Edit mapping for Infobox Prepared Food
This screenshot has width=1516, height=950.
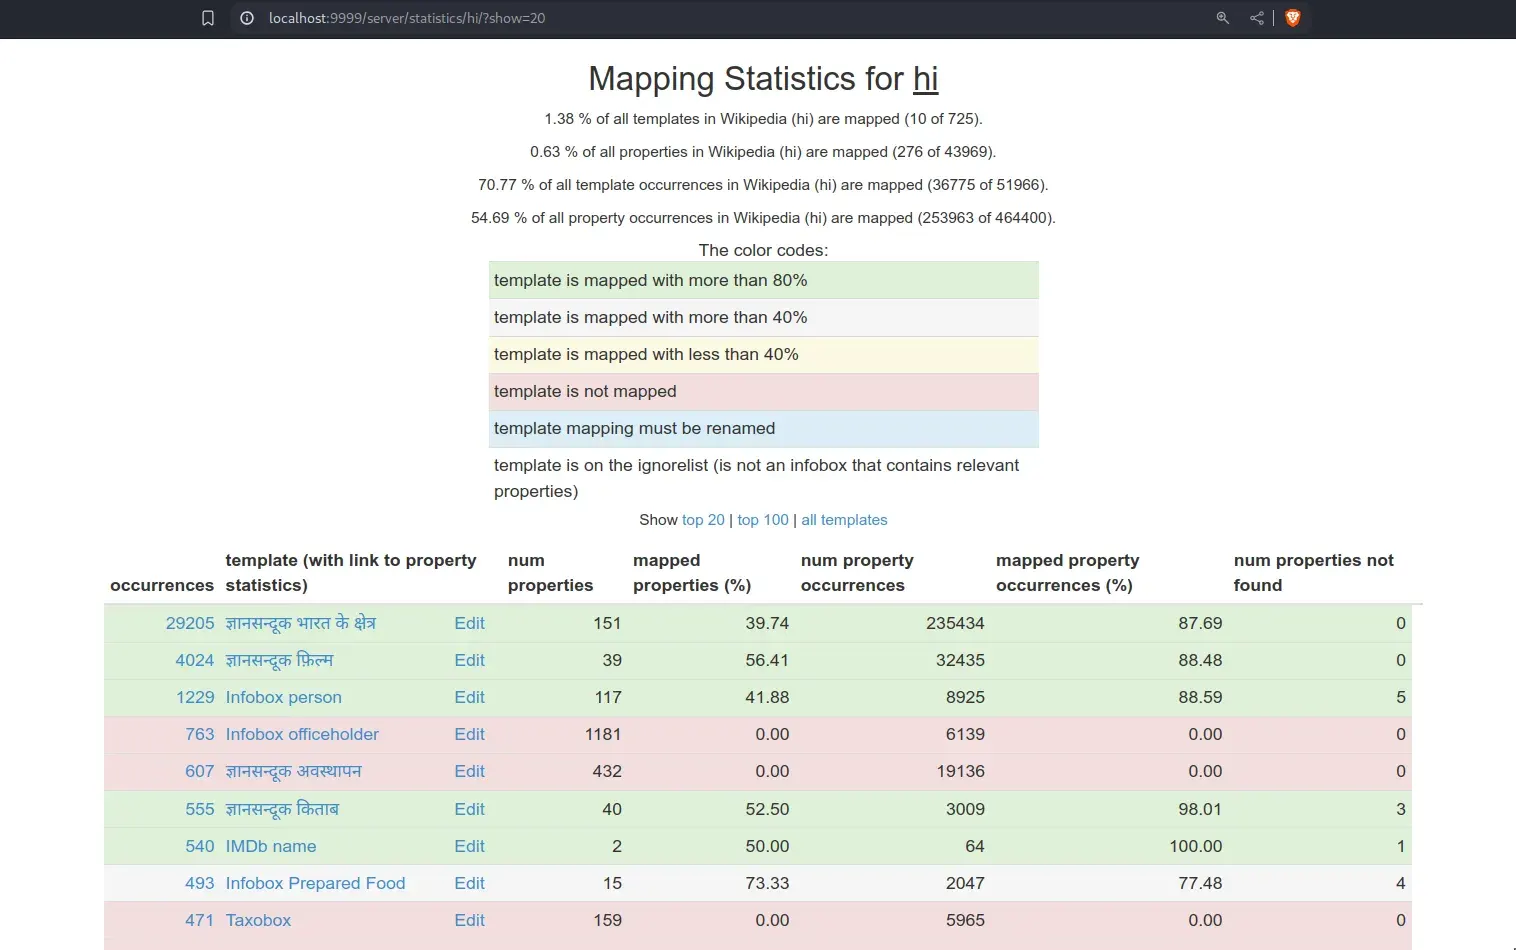(469, 883)
